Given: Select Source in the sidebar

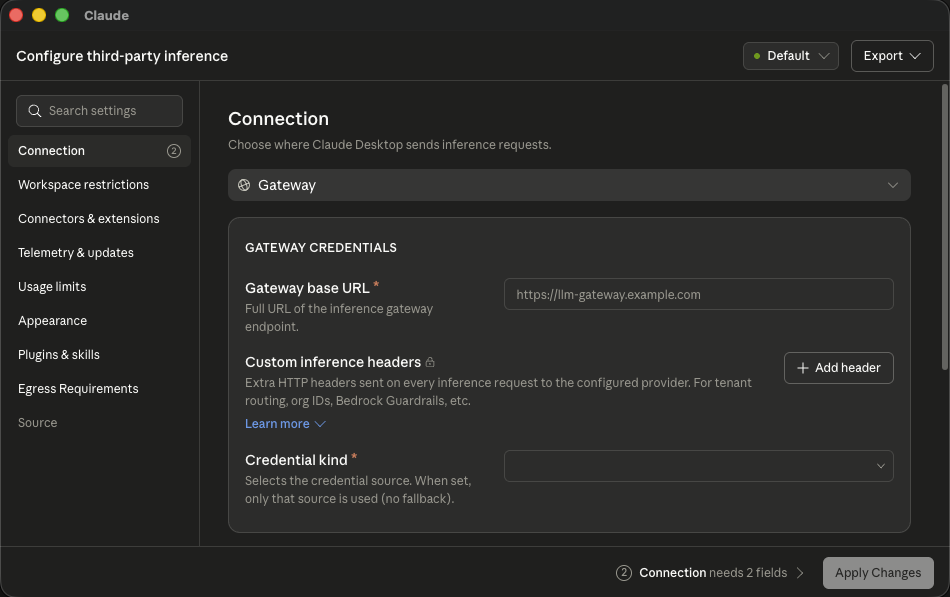Looking at the screenshot, I should pyautogui.click(x=38, y=422).
